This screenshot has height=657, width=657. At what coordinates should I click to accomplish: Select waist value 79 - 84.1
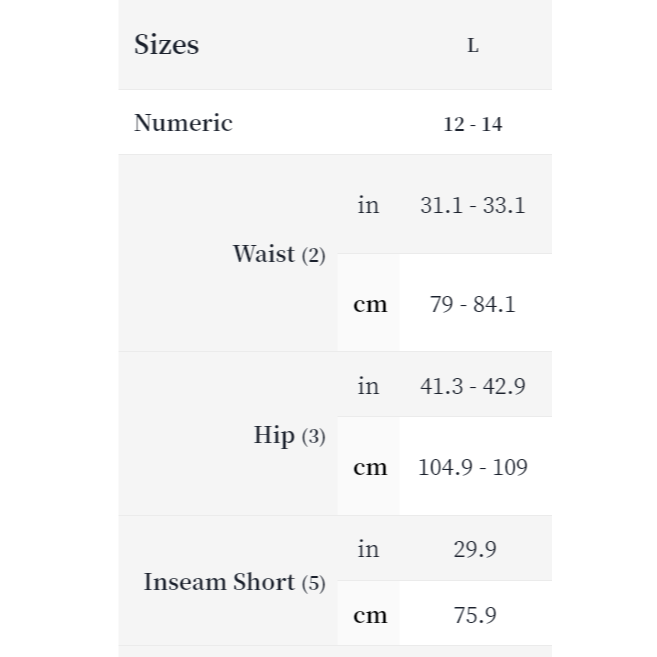pos(473,304)
